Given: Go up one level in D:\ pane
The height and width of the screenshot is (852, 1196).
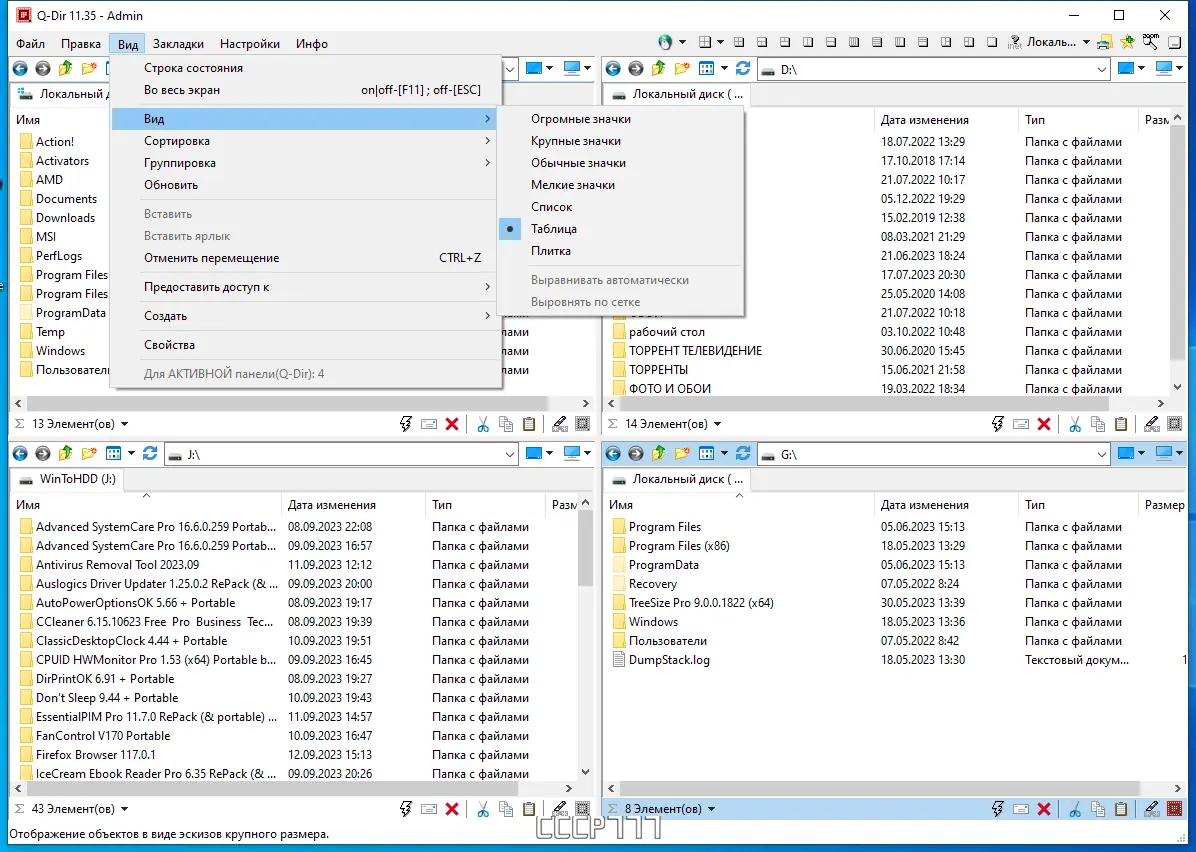Looking at the screenshot, I should click(x=658, y=69).
